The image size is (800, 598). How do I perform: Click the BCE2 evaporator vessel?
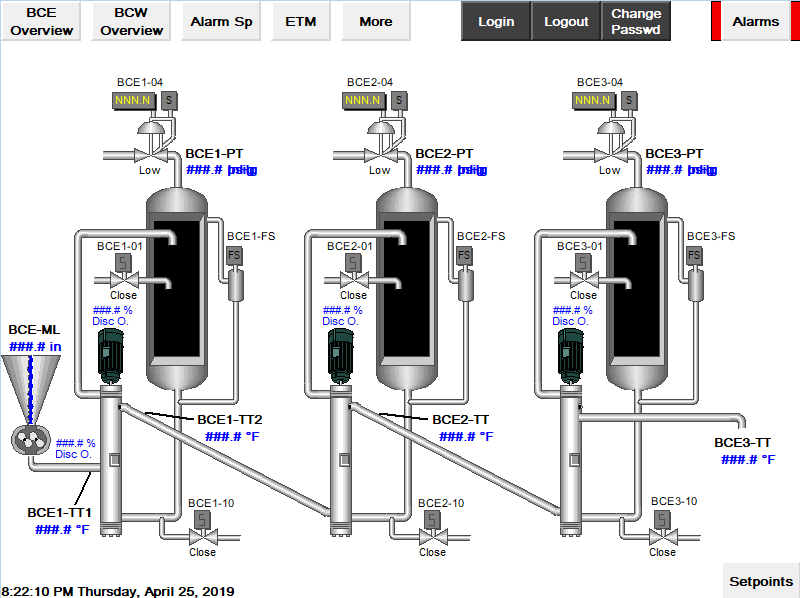tap(407, 289)
